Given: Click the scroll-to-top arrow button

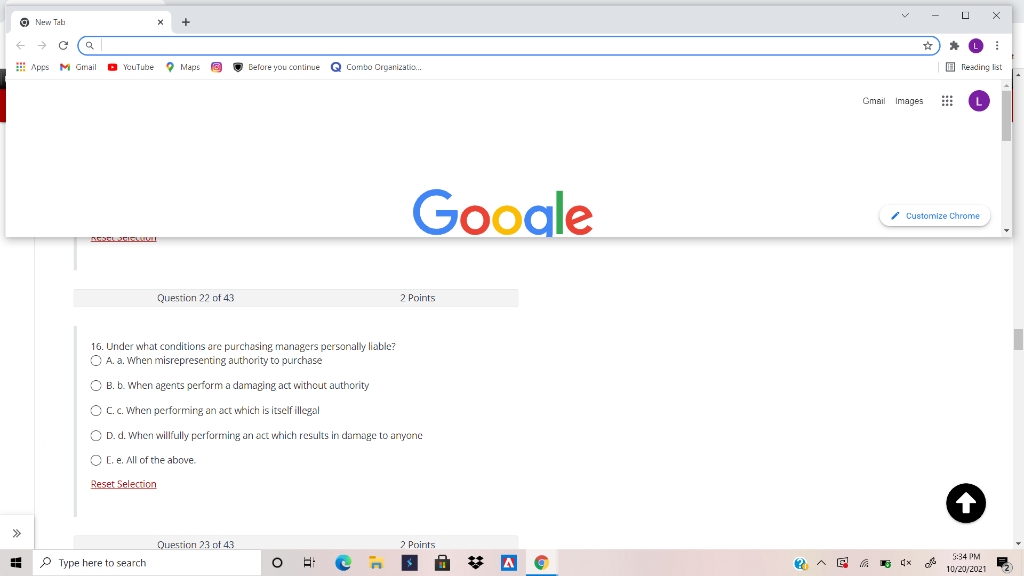Looking at the screenshot, I should [965, 503].
